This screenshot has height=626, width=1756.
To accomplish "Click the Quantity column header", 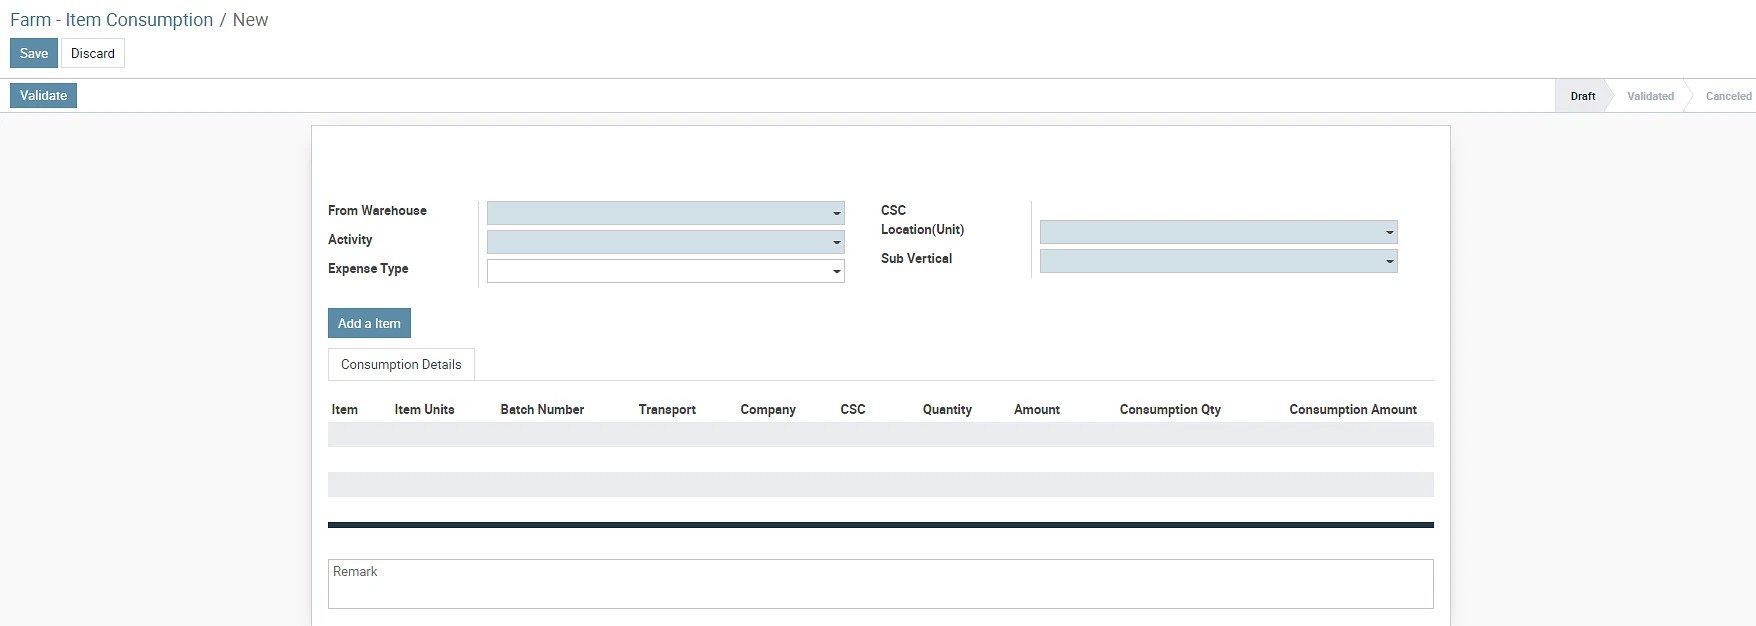I will 946,409.
